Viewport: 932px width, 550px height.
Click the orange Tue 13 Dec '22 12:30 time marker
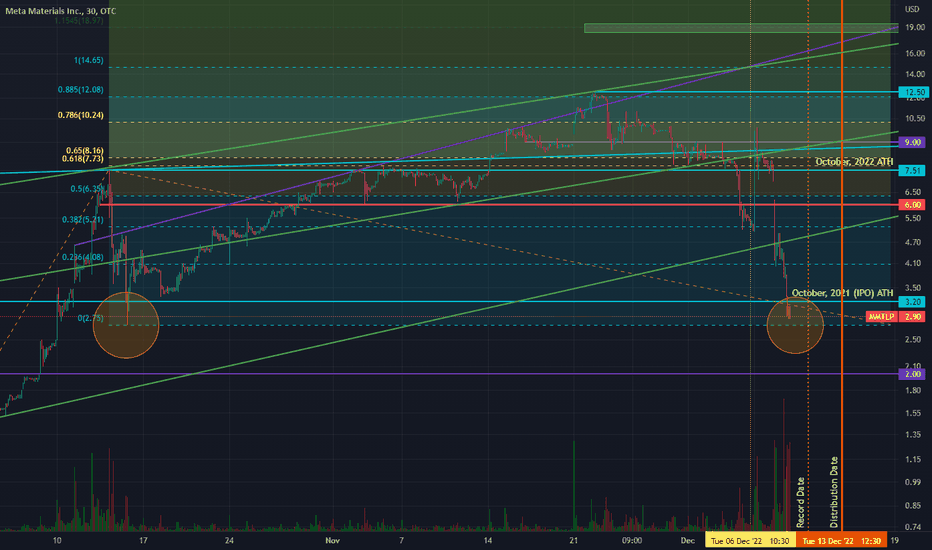click(x=841, y=540)
